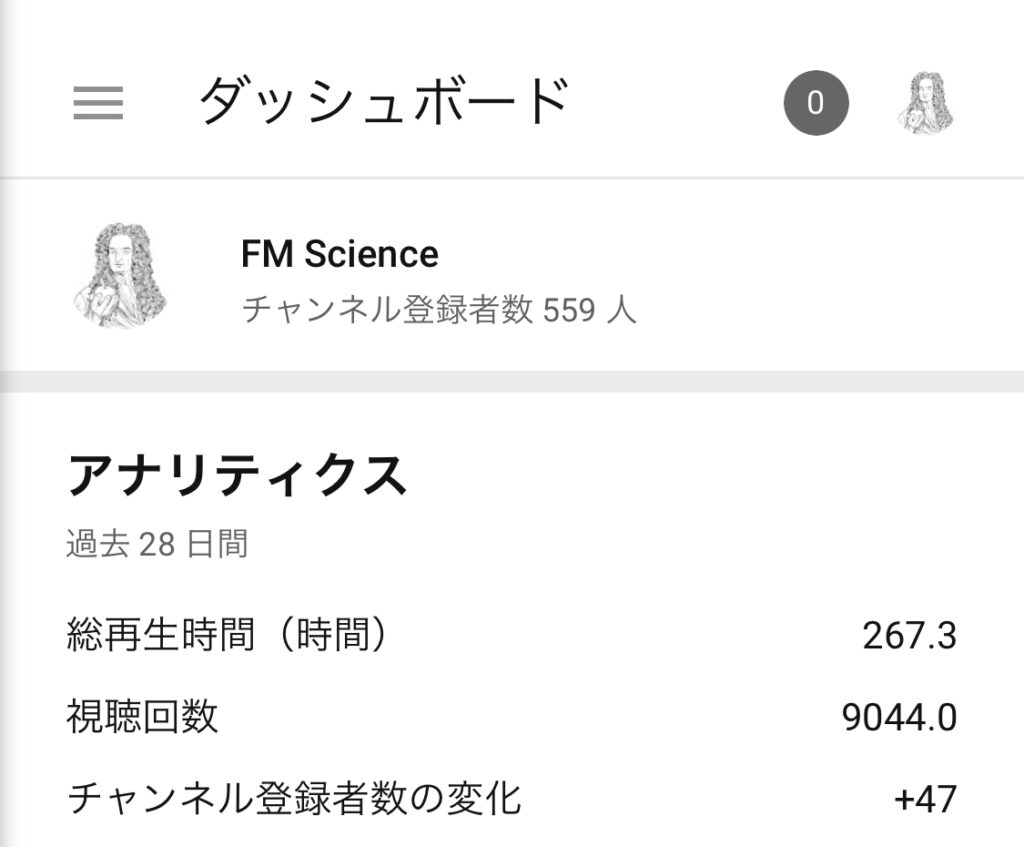Select the 視聴回数 metric label
Image resolution: width=1024 pixels, height=847 pixels.
(x=142, y=717)
